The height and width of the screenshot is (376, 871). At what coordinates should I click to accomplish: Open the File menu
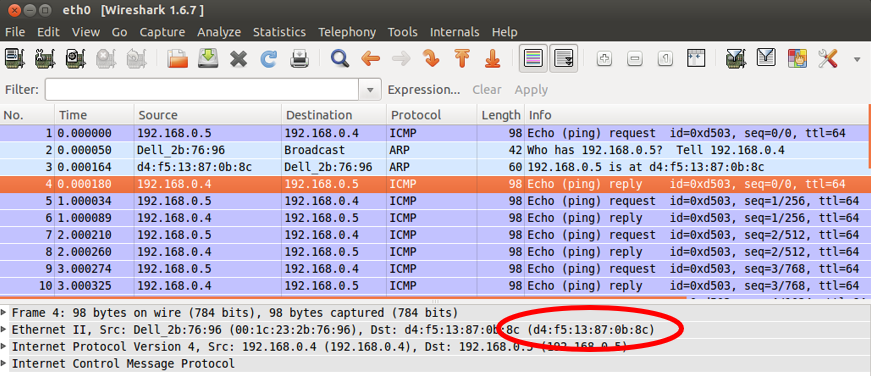(x=15, y=32)
